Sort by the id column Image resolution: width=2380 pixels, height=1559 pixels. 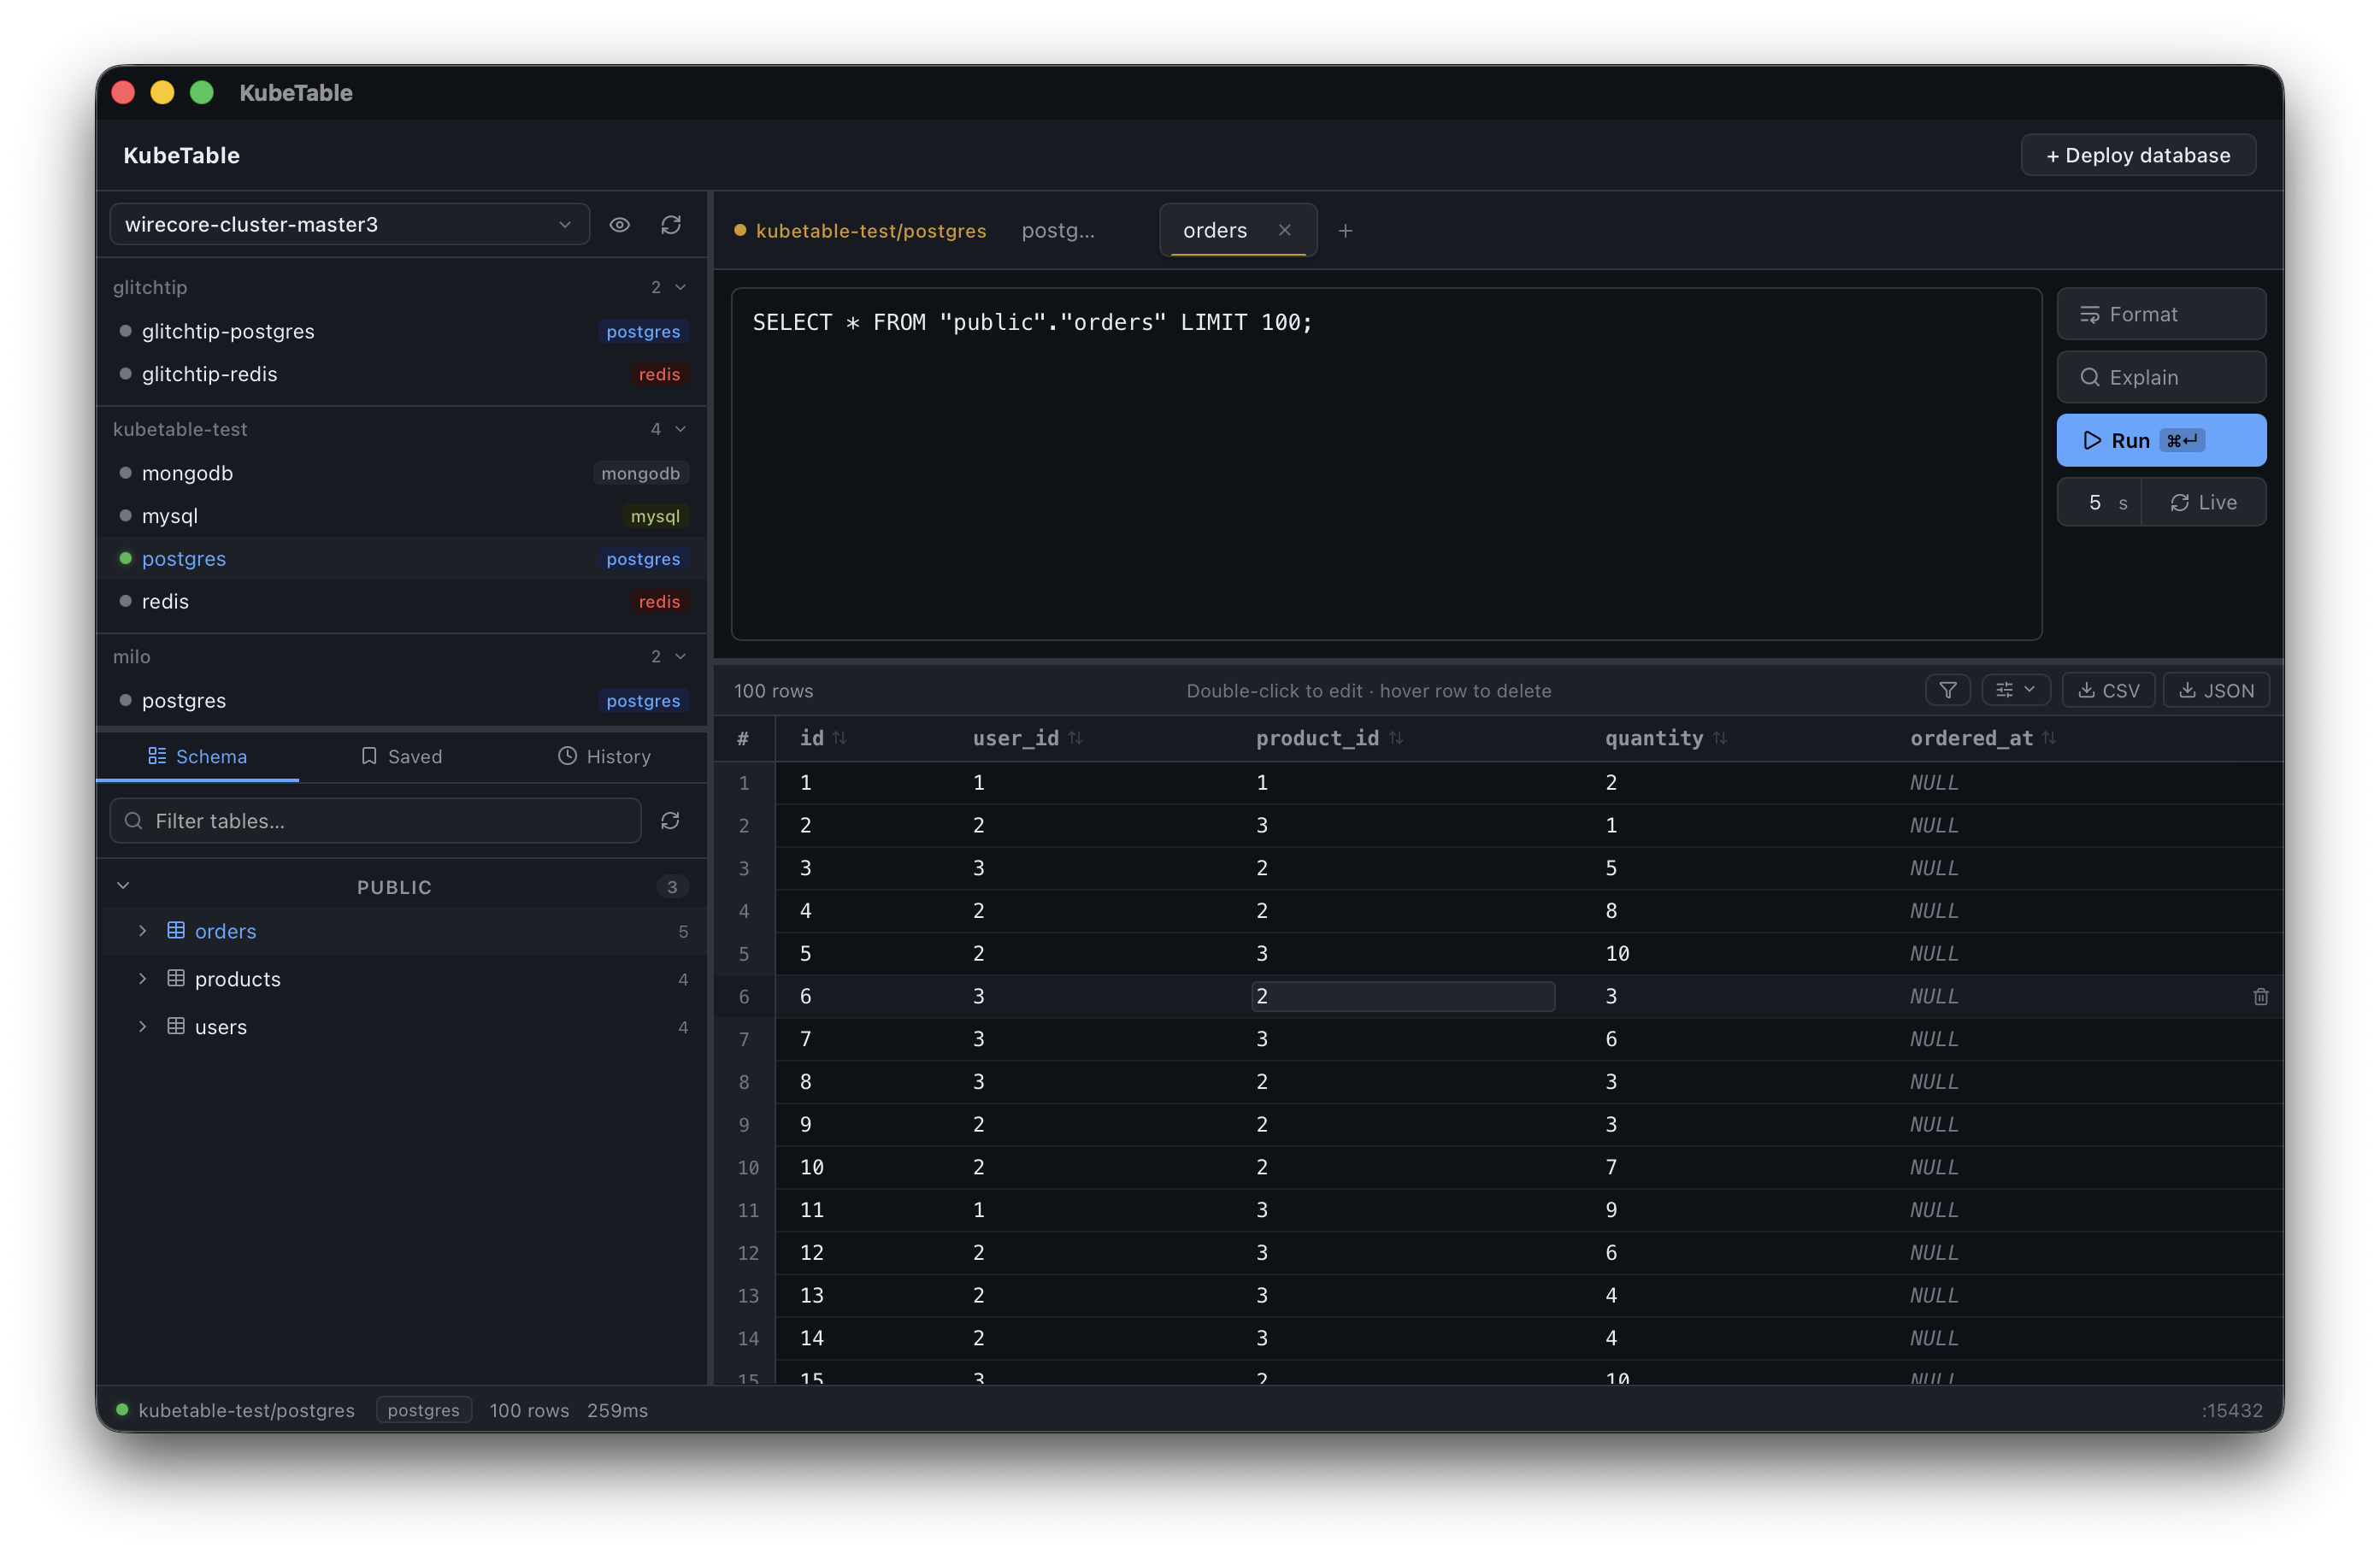pyautogui.click(x=839, y=738)
